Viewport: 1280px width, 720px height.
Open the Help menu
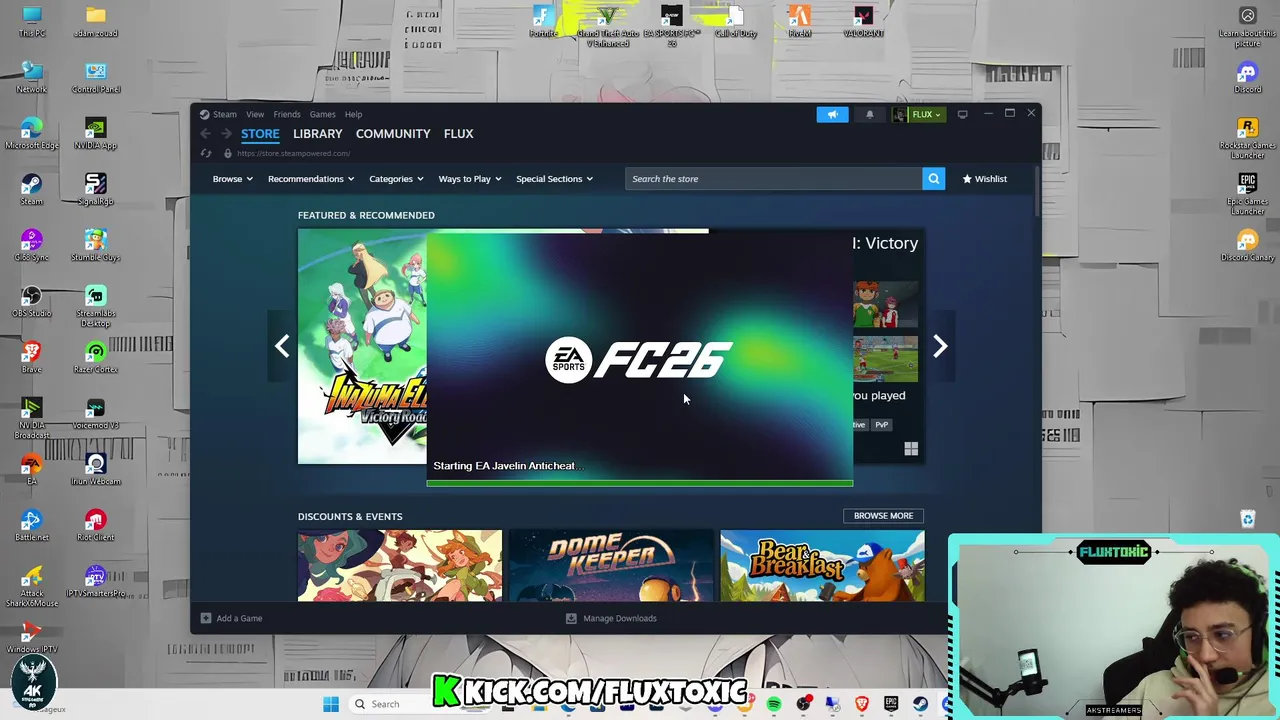353,114
